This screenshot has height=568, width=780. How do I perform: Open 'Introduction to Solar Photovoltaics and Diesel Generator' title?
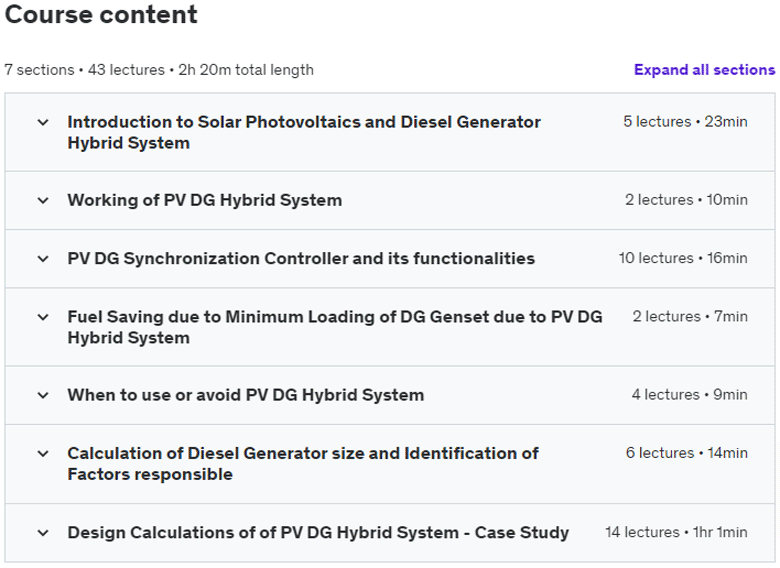coord(304,132)
